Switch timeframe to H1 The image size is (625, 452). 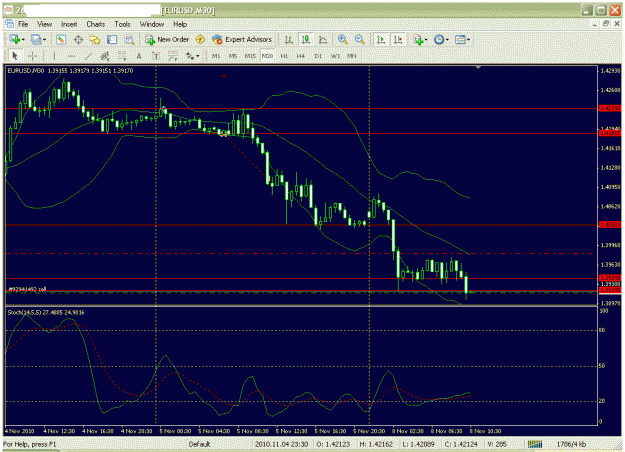[x=284, y=56]
